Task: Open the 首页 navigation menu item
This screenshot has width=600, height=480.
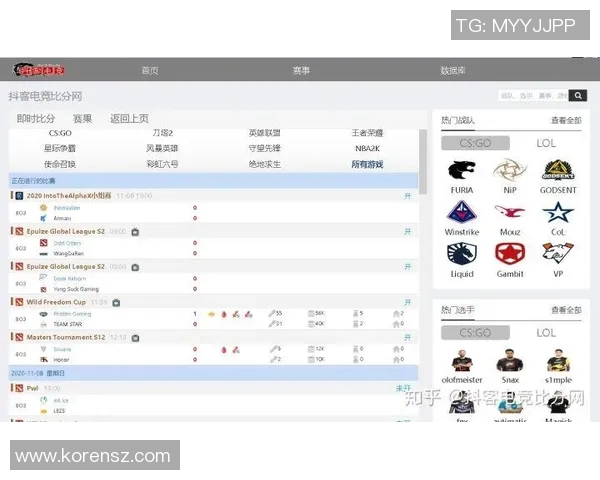Action: coord(150,71)
